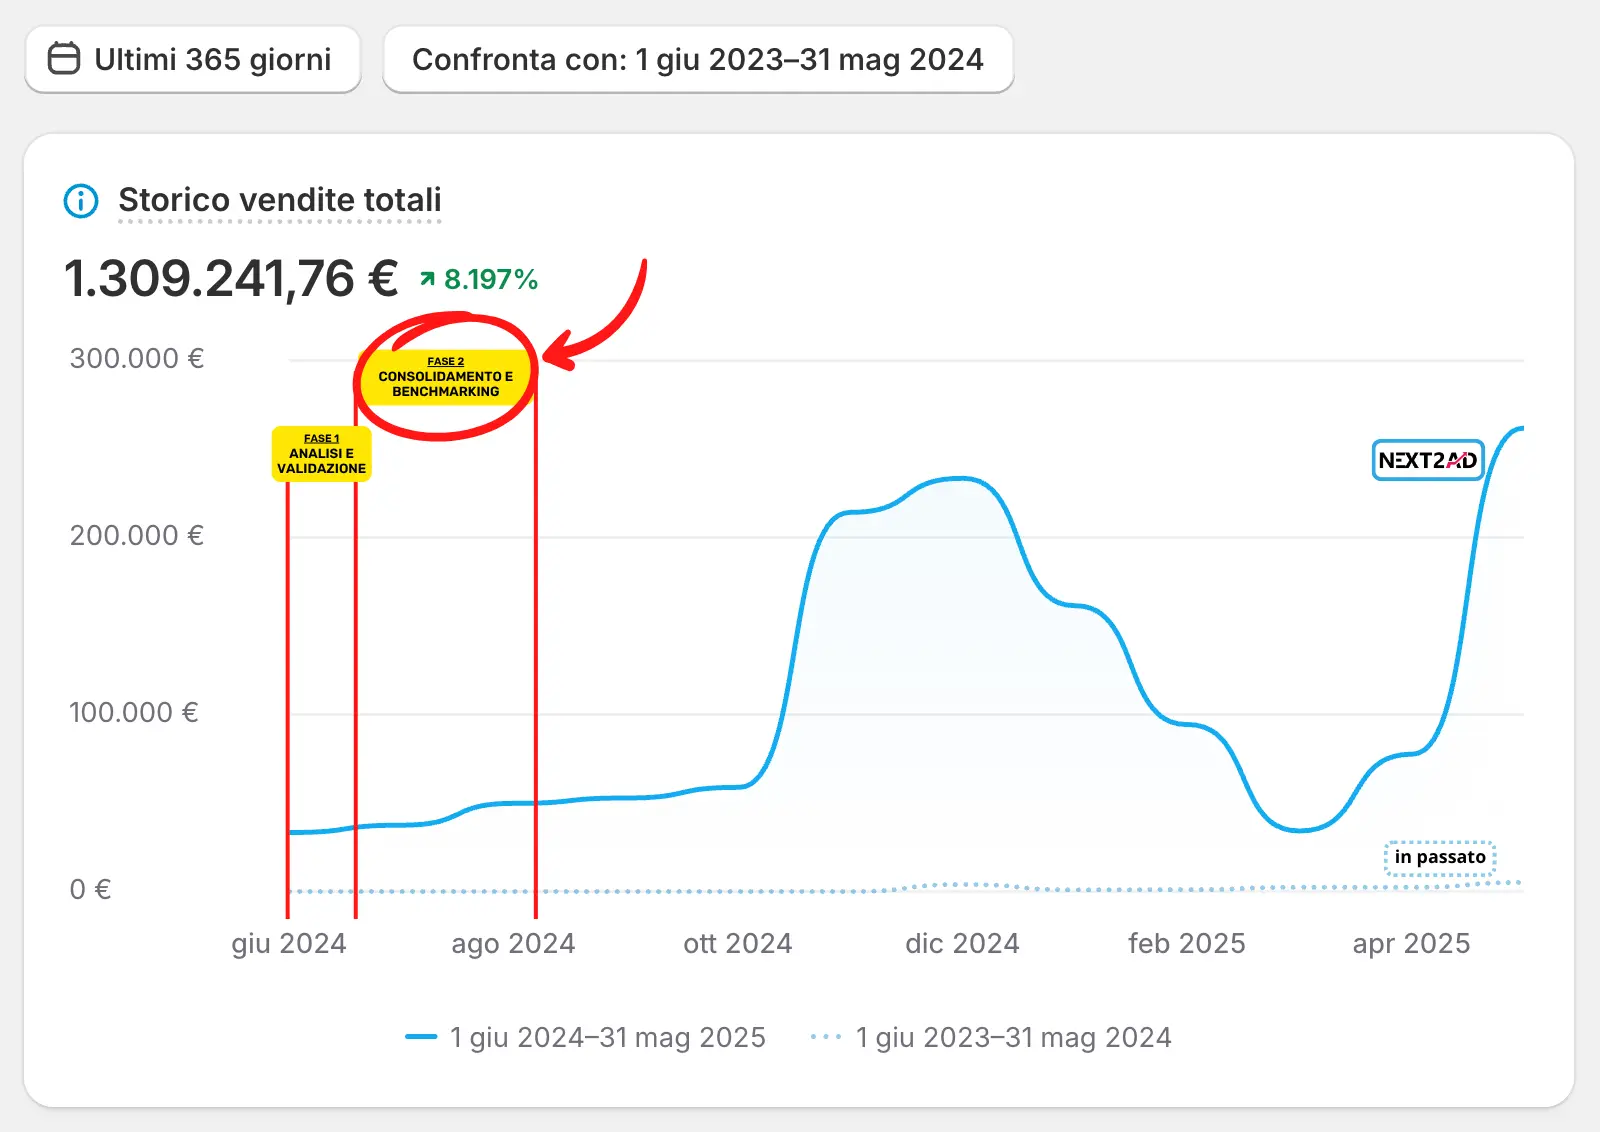Click the dic 2024 x-axis label
The width and height of the screenshot is (1600, 1132).
[962, 943]
